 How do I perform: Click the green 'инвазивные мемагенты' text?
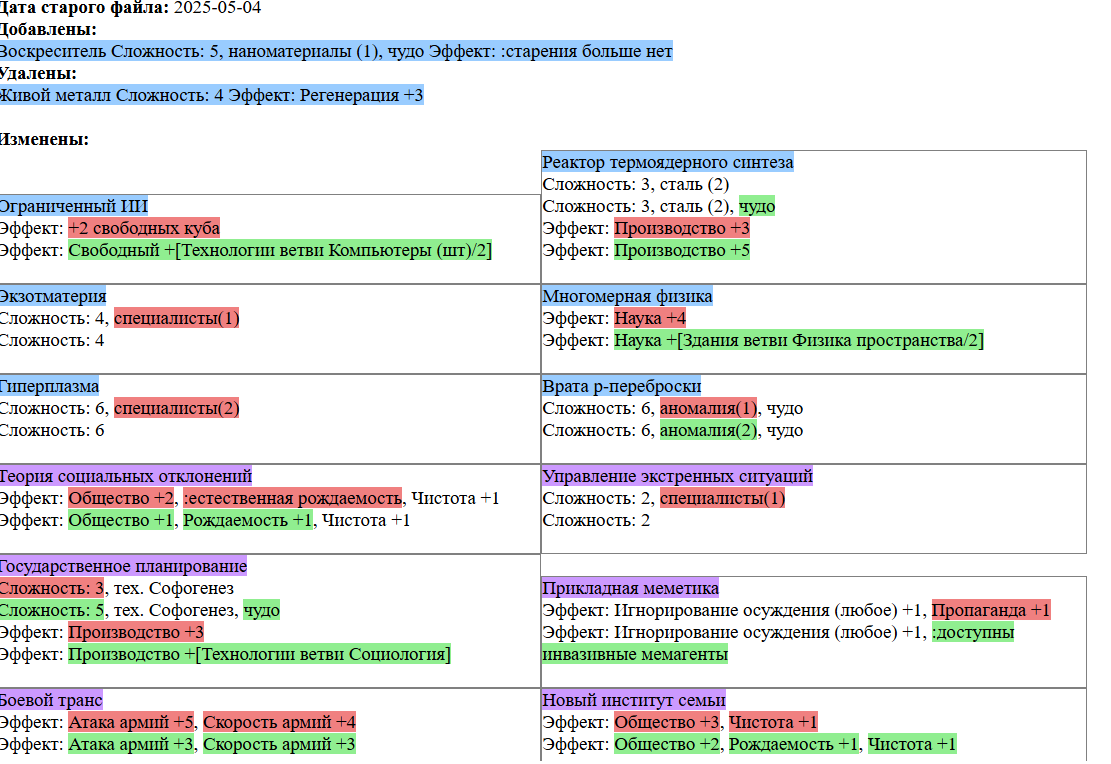(635, 654)
